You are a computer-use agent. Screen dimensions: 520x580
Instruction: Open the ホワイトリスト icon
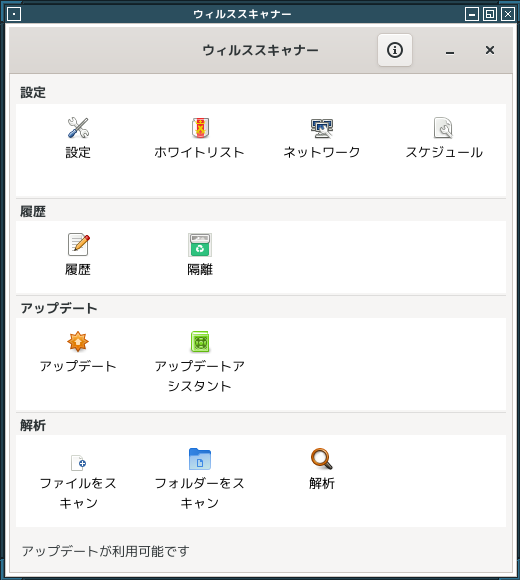coord(200,128)
